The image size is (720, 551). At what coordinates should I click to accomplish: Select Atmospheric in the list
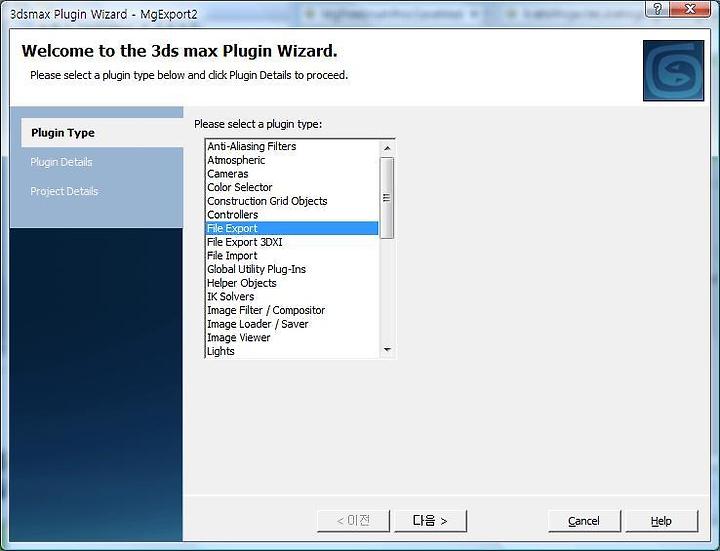292,160
